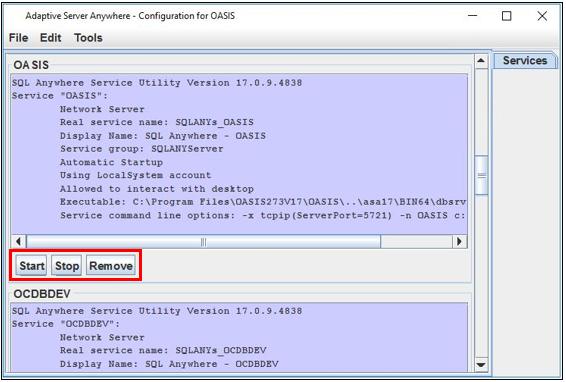Click Remove button for OASIS service
Image resolution: width=566 pixels, height=382 pixels.
111,266
